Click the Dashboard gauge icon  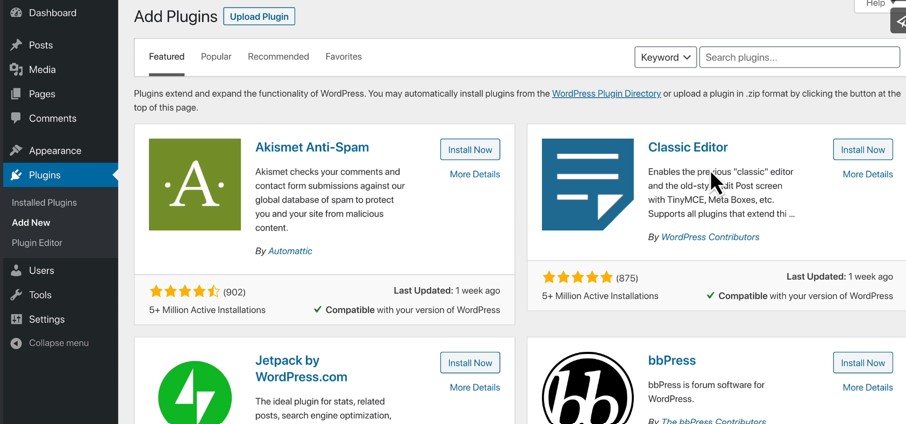click(16, 12)
